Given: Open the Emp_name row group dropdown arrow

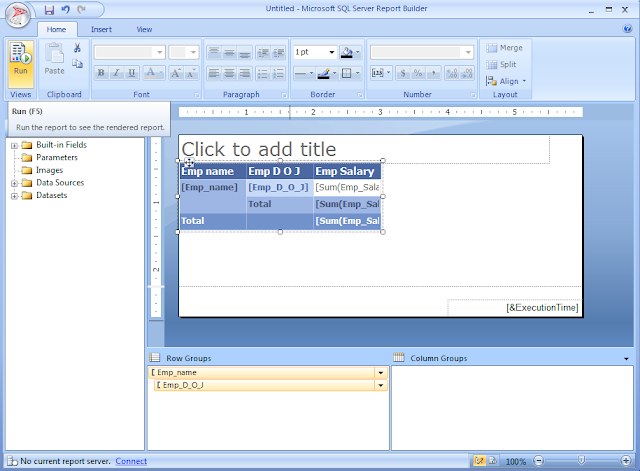Looking at the screenshot, I should 380,373.
